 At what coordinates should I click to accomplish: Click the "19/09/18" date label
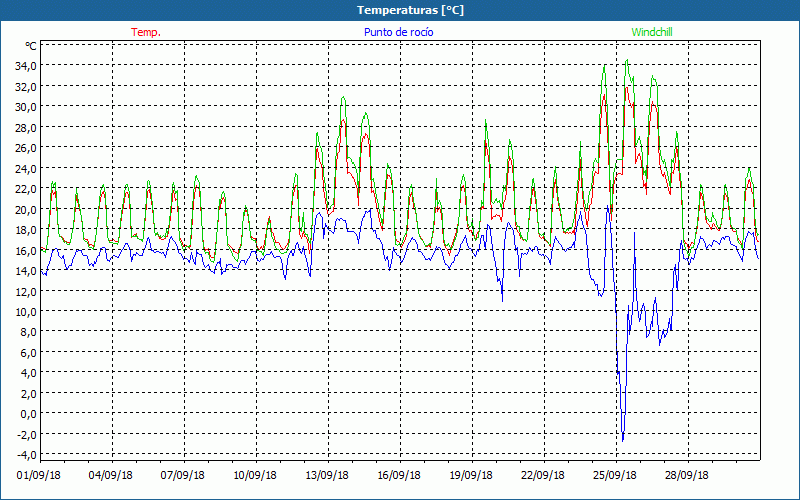pos(471,475)
